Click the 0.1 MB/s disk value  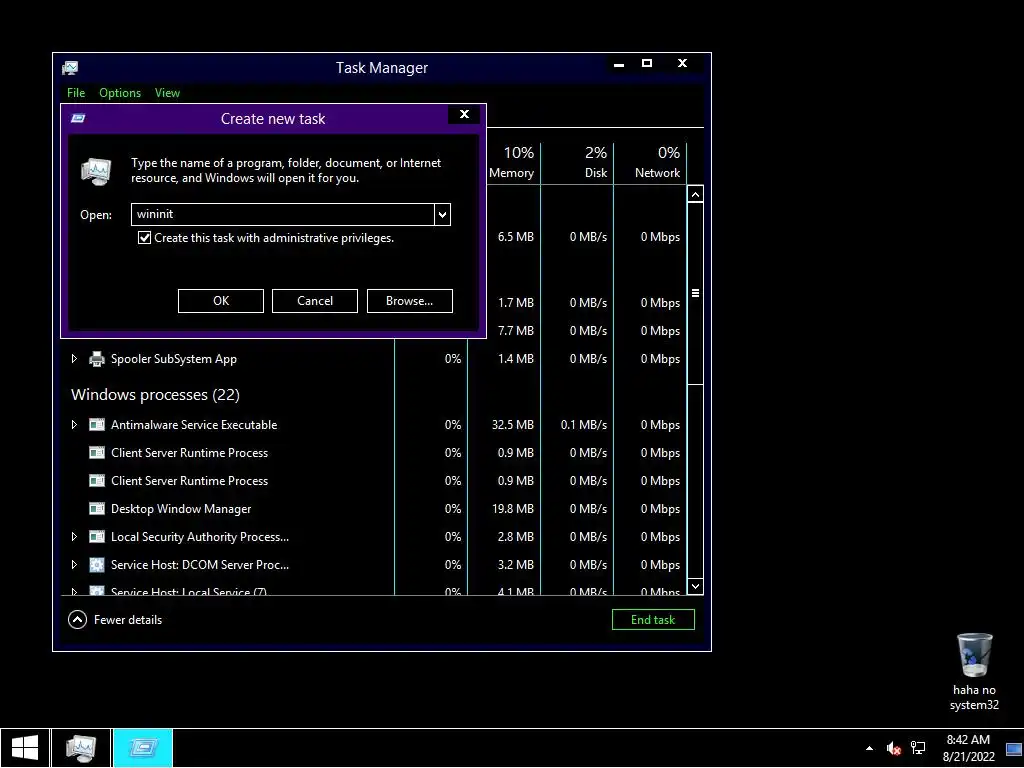coord(584,425)
